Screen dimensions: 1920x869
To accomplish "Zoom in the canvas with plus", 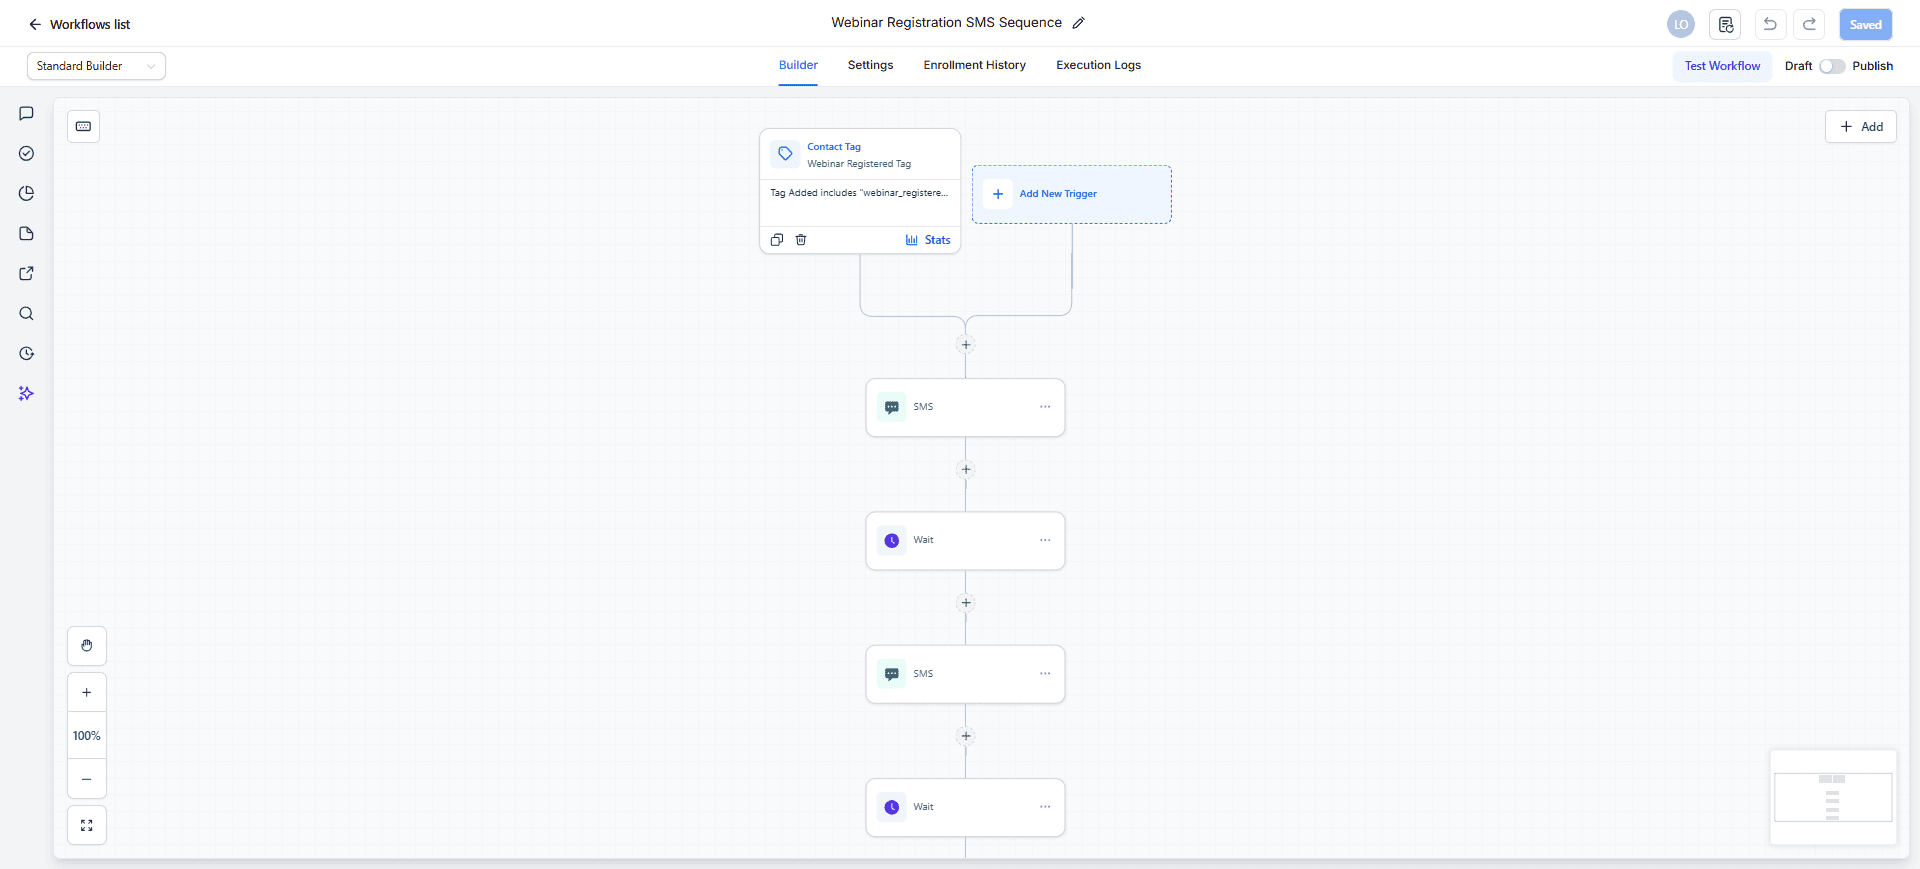I will [x=87, y=692].
